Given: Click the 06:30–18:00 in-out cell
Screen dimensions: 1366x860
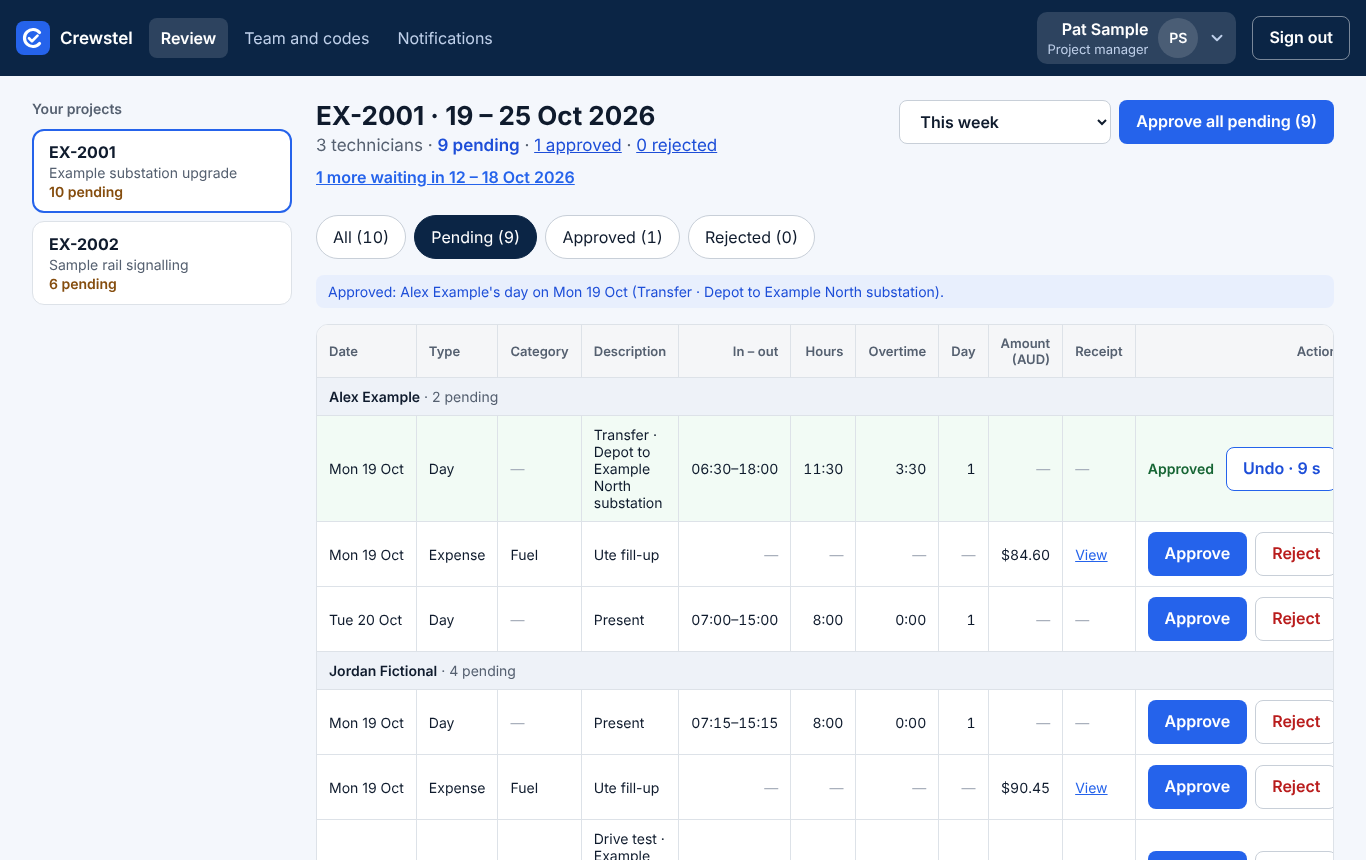Looking at the screenshot, I should (x=735, y=469).
